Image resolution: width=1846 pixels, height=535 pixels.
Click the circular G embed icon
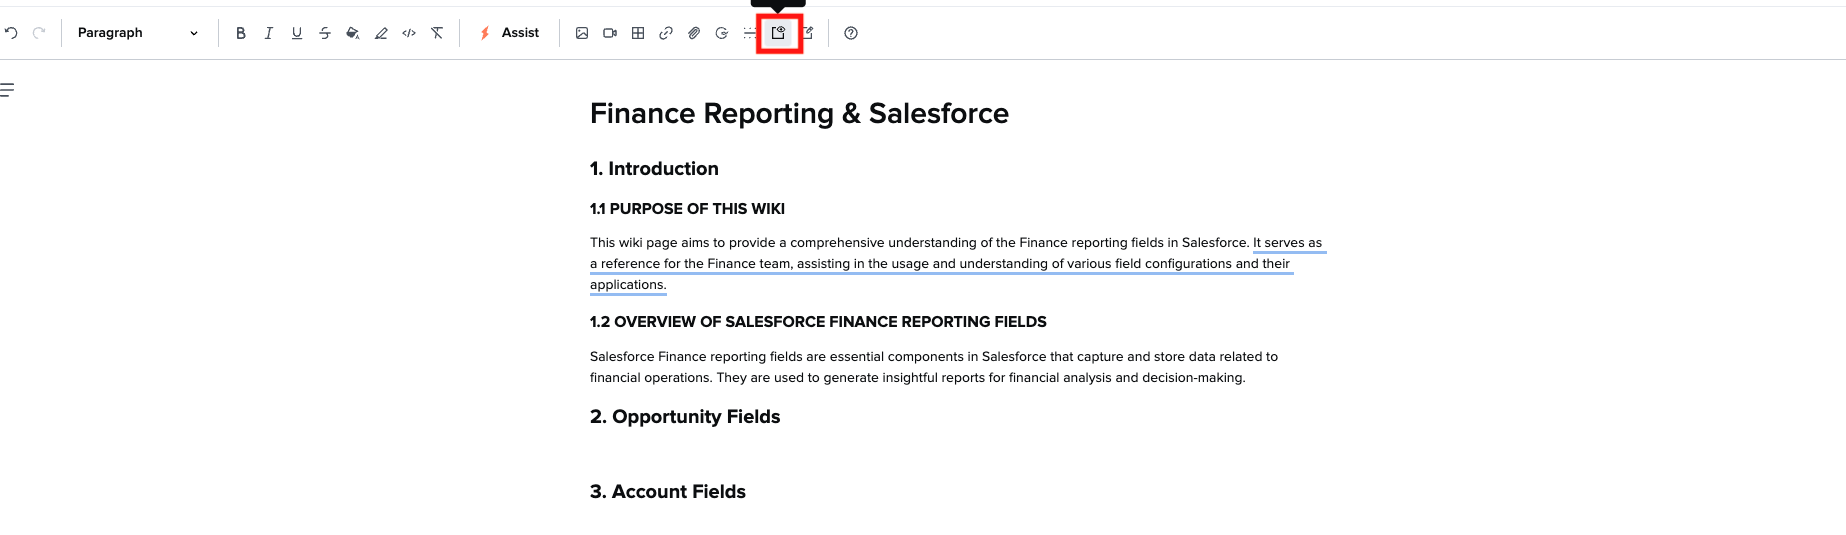pyautogui.click(x=722, y=33)
